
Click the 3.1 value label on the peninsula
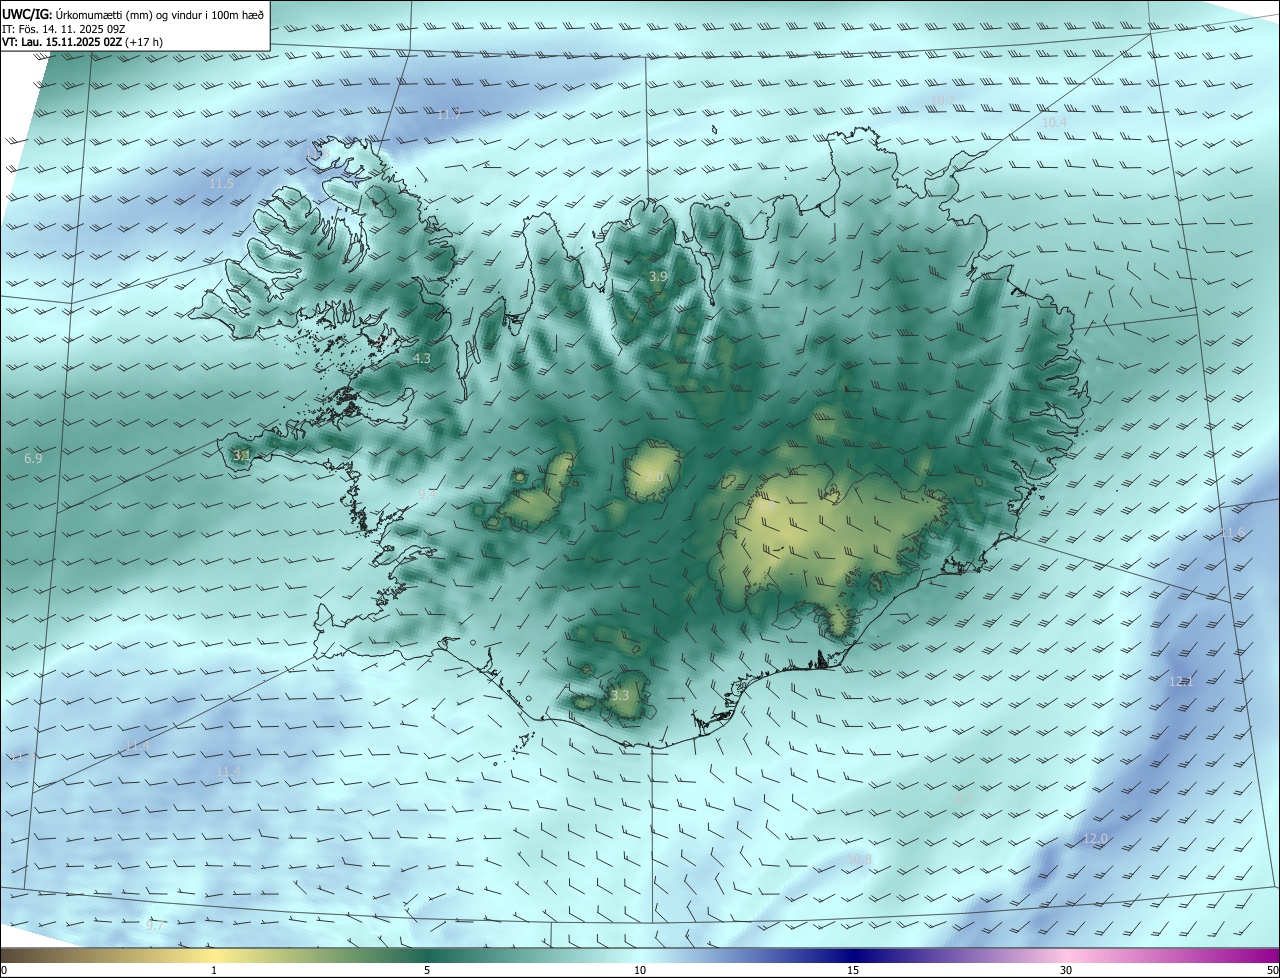[241, 455]
